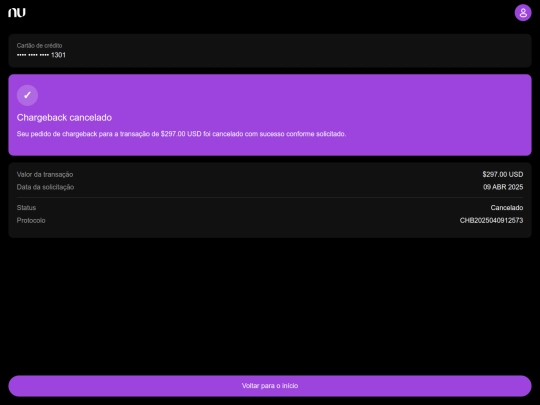Select the 'Protocolo' label

tap(31, 220)
